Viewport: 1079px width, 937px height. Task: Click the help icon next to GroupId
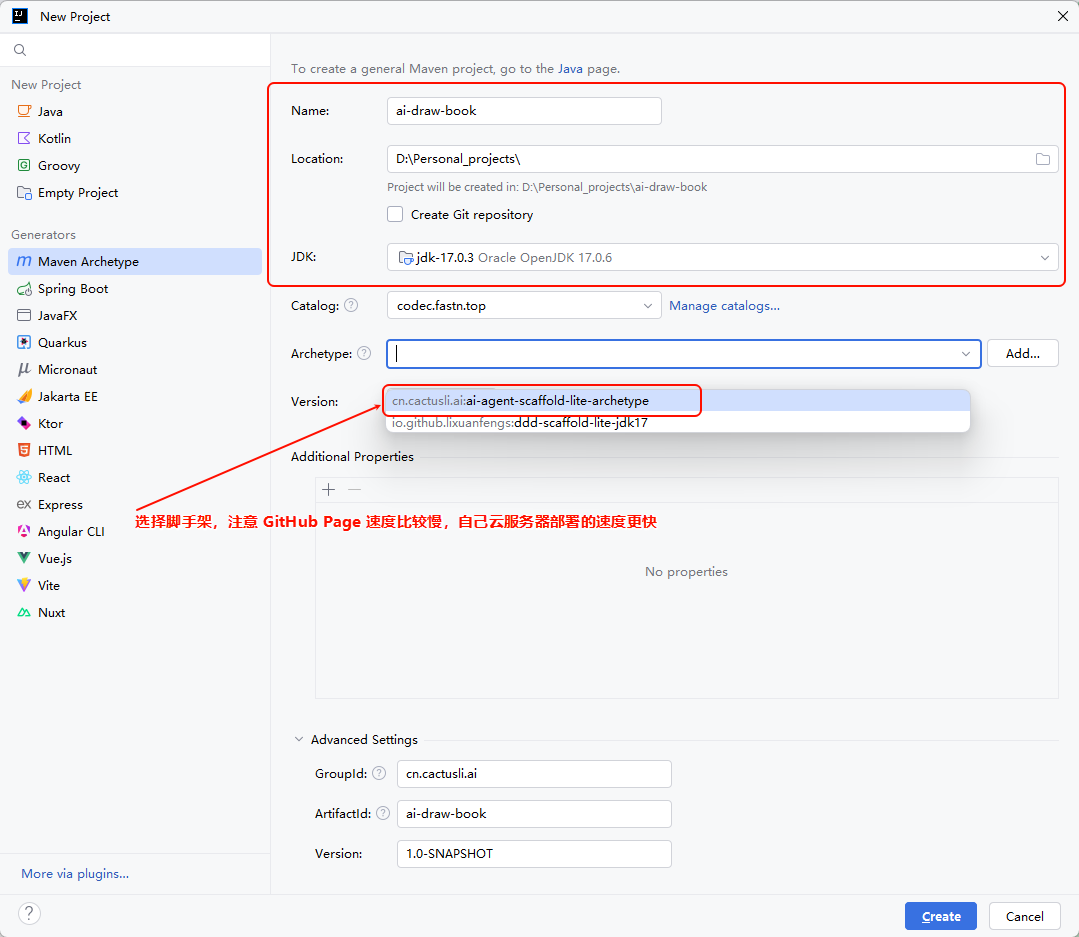379,773
